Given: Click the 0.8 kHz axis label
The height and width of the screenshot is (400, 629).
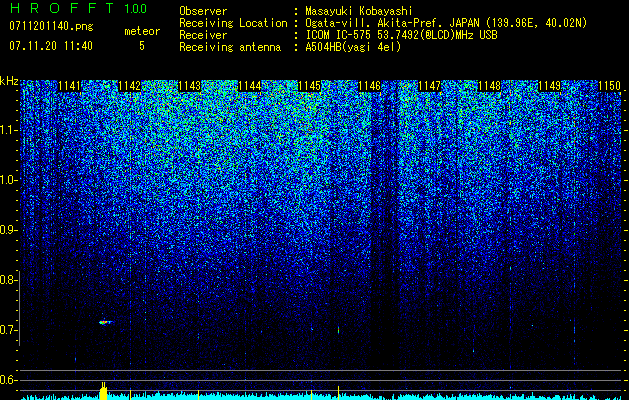Looking at the screenshot, I should point(8,280).
